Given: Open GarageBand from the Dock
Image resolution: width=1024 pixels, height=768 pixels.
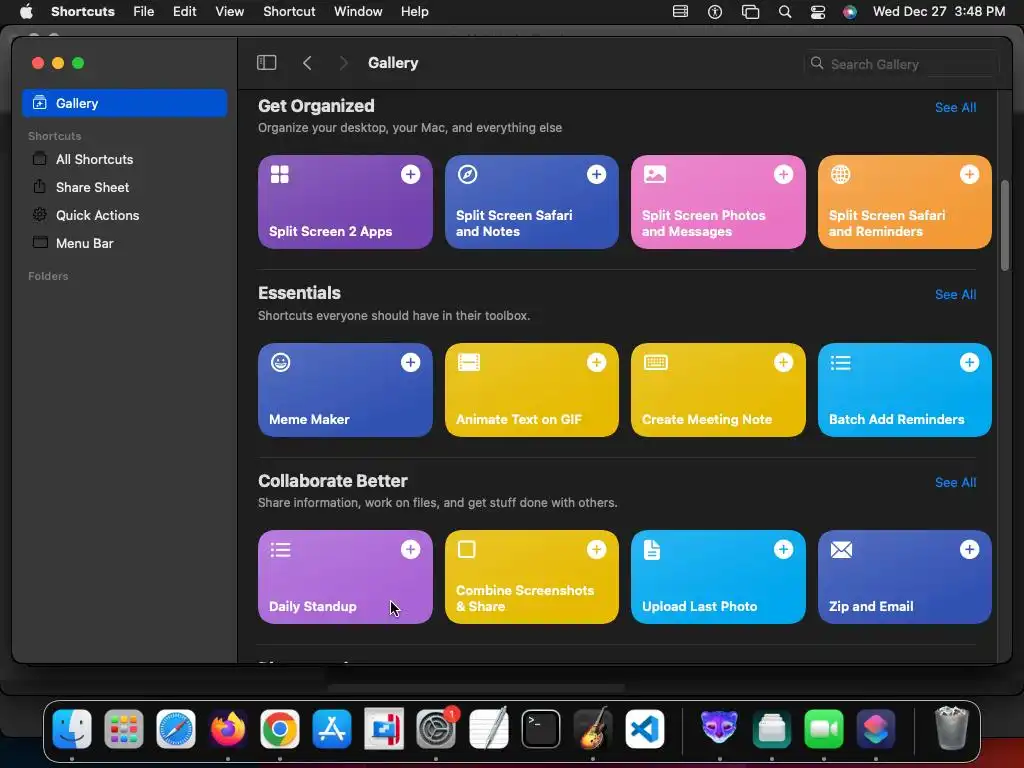Looking at the screenshot, I should point(593,729).
